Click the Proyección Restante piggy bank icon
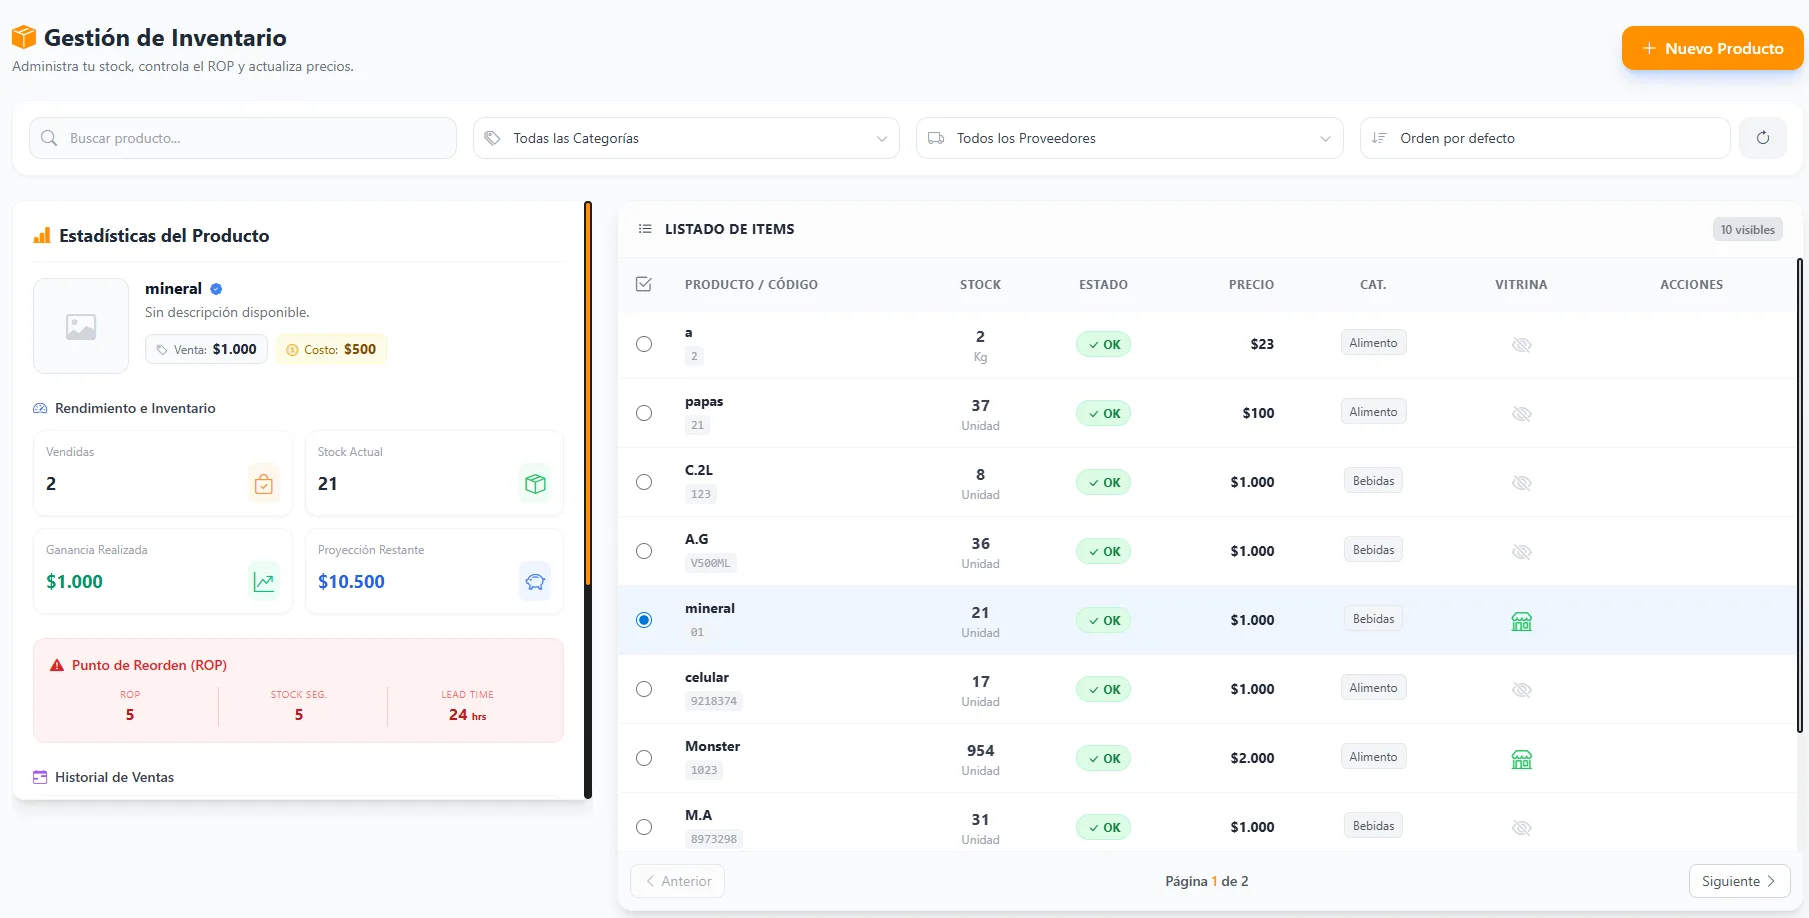Viewport: 1809px width, 918px height. coord(535,582)
